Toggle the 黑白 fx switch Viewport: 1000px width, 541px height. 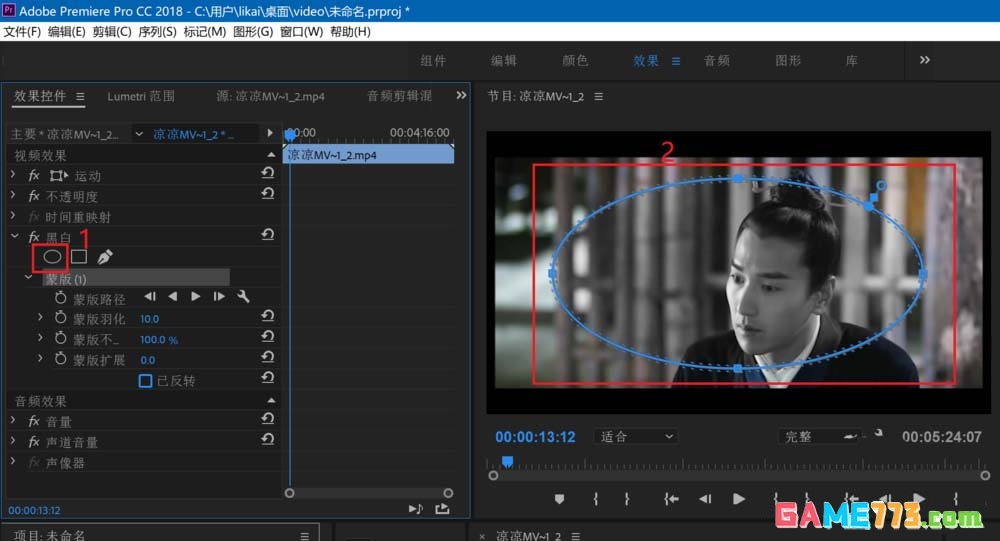pos(34,237)
